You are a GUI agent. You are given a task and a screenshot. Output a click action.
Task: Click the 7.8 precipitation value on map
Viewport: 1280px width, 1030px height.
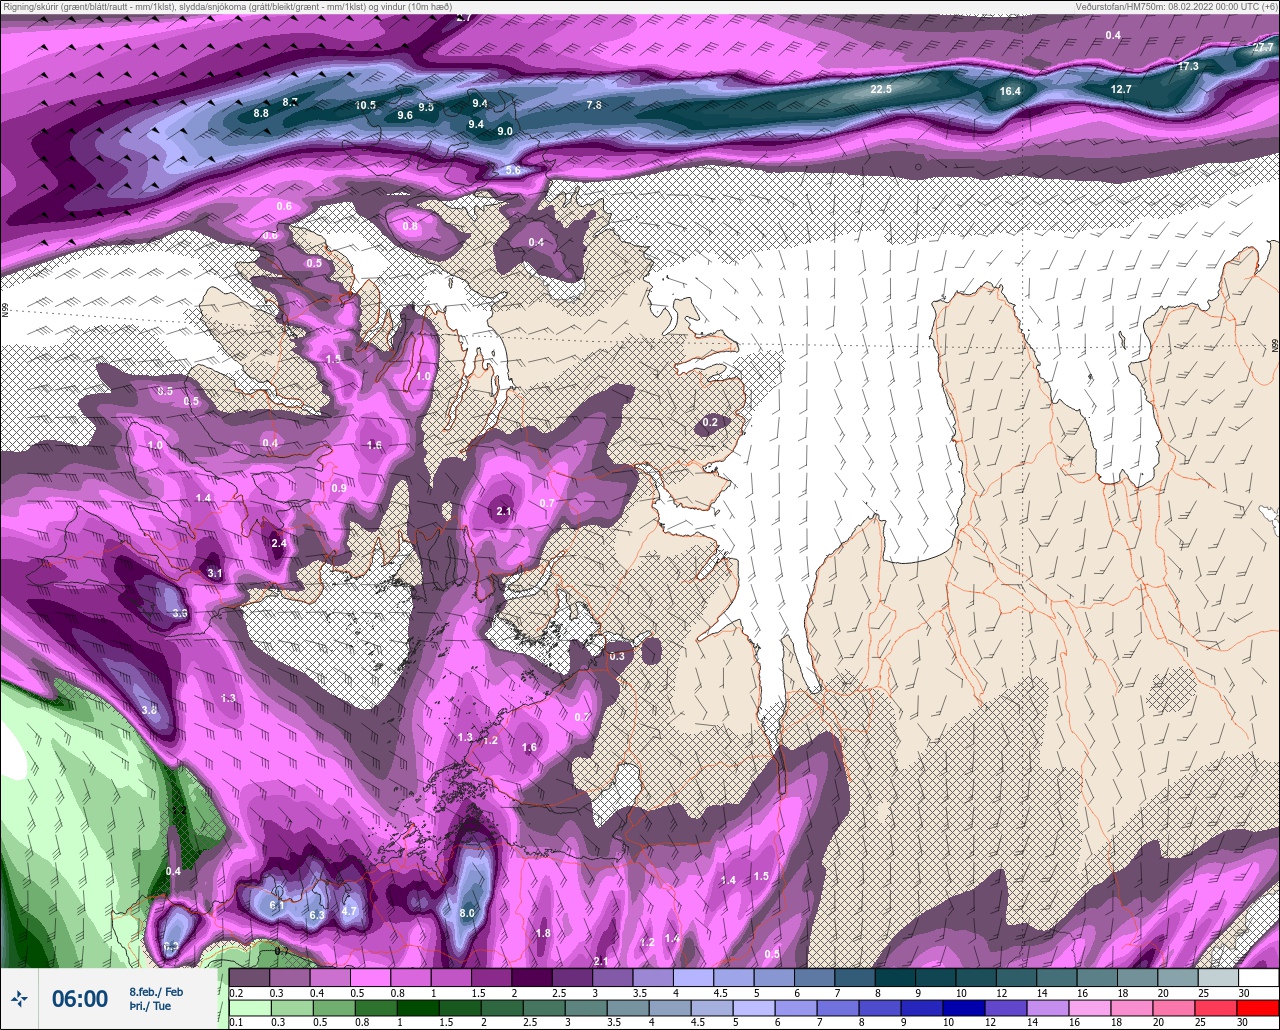tap(594, 105)
